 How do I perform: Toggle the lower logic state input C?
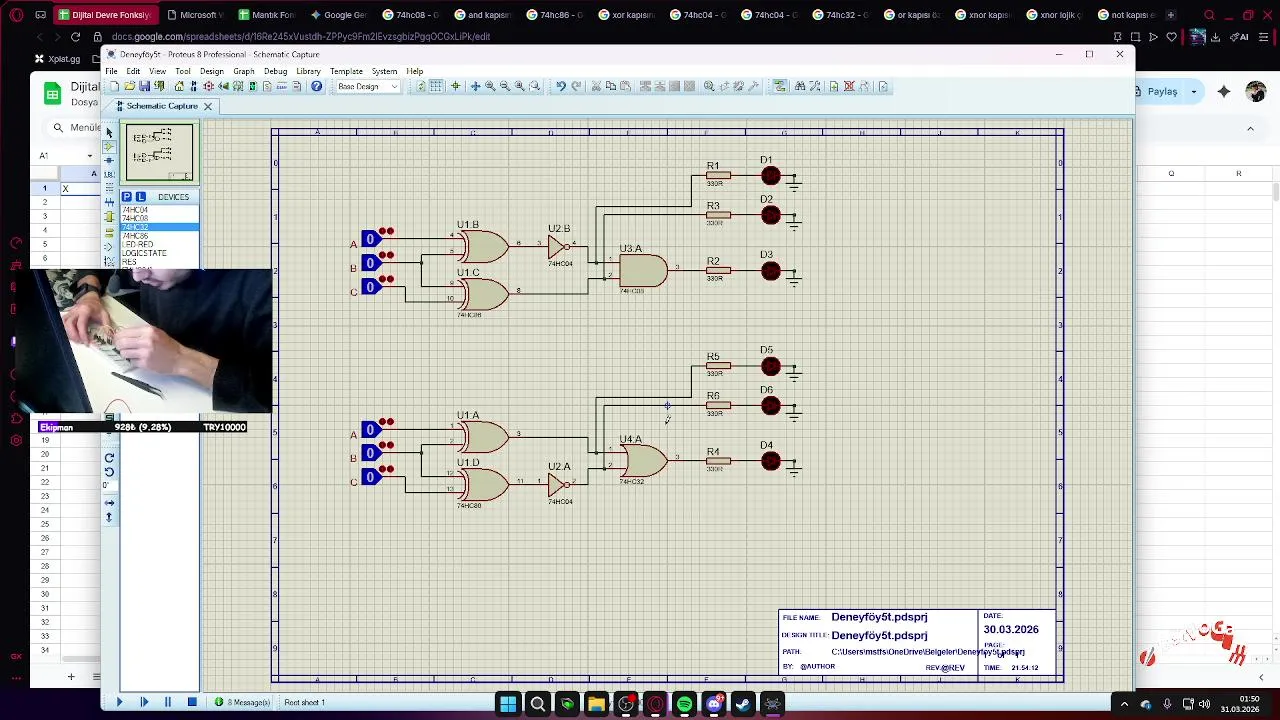click(x=370, y=477)
